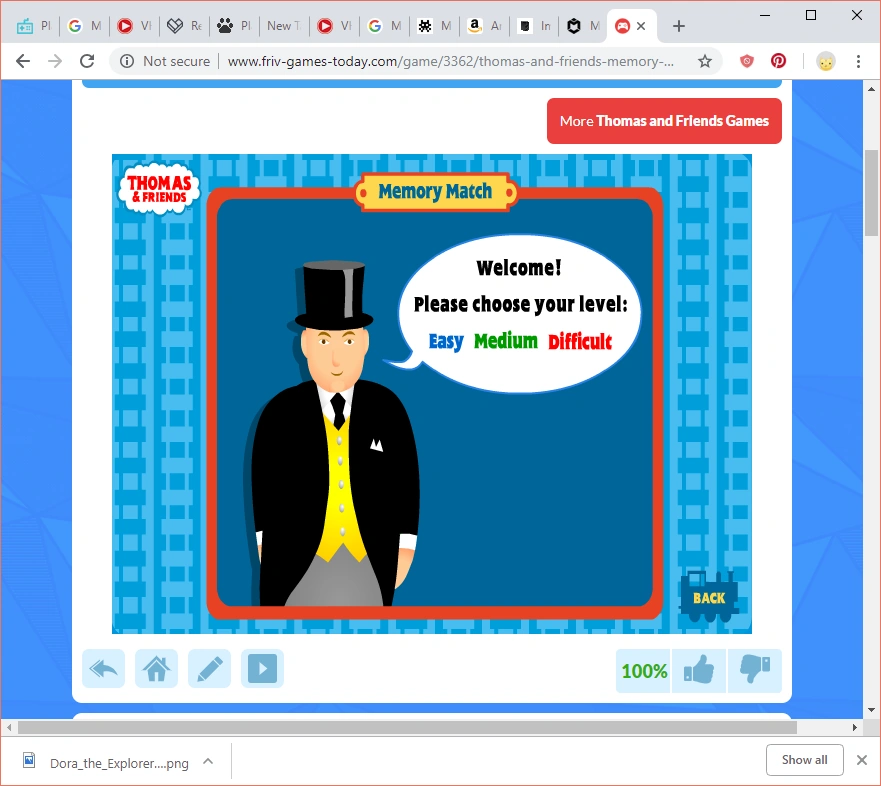Click the play walkthrough icon below the game
881x786 pixels.
[262, 668]
